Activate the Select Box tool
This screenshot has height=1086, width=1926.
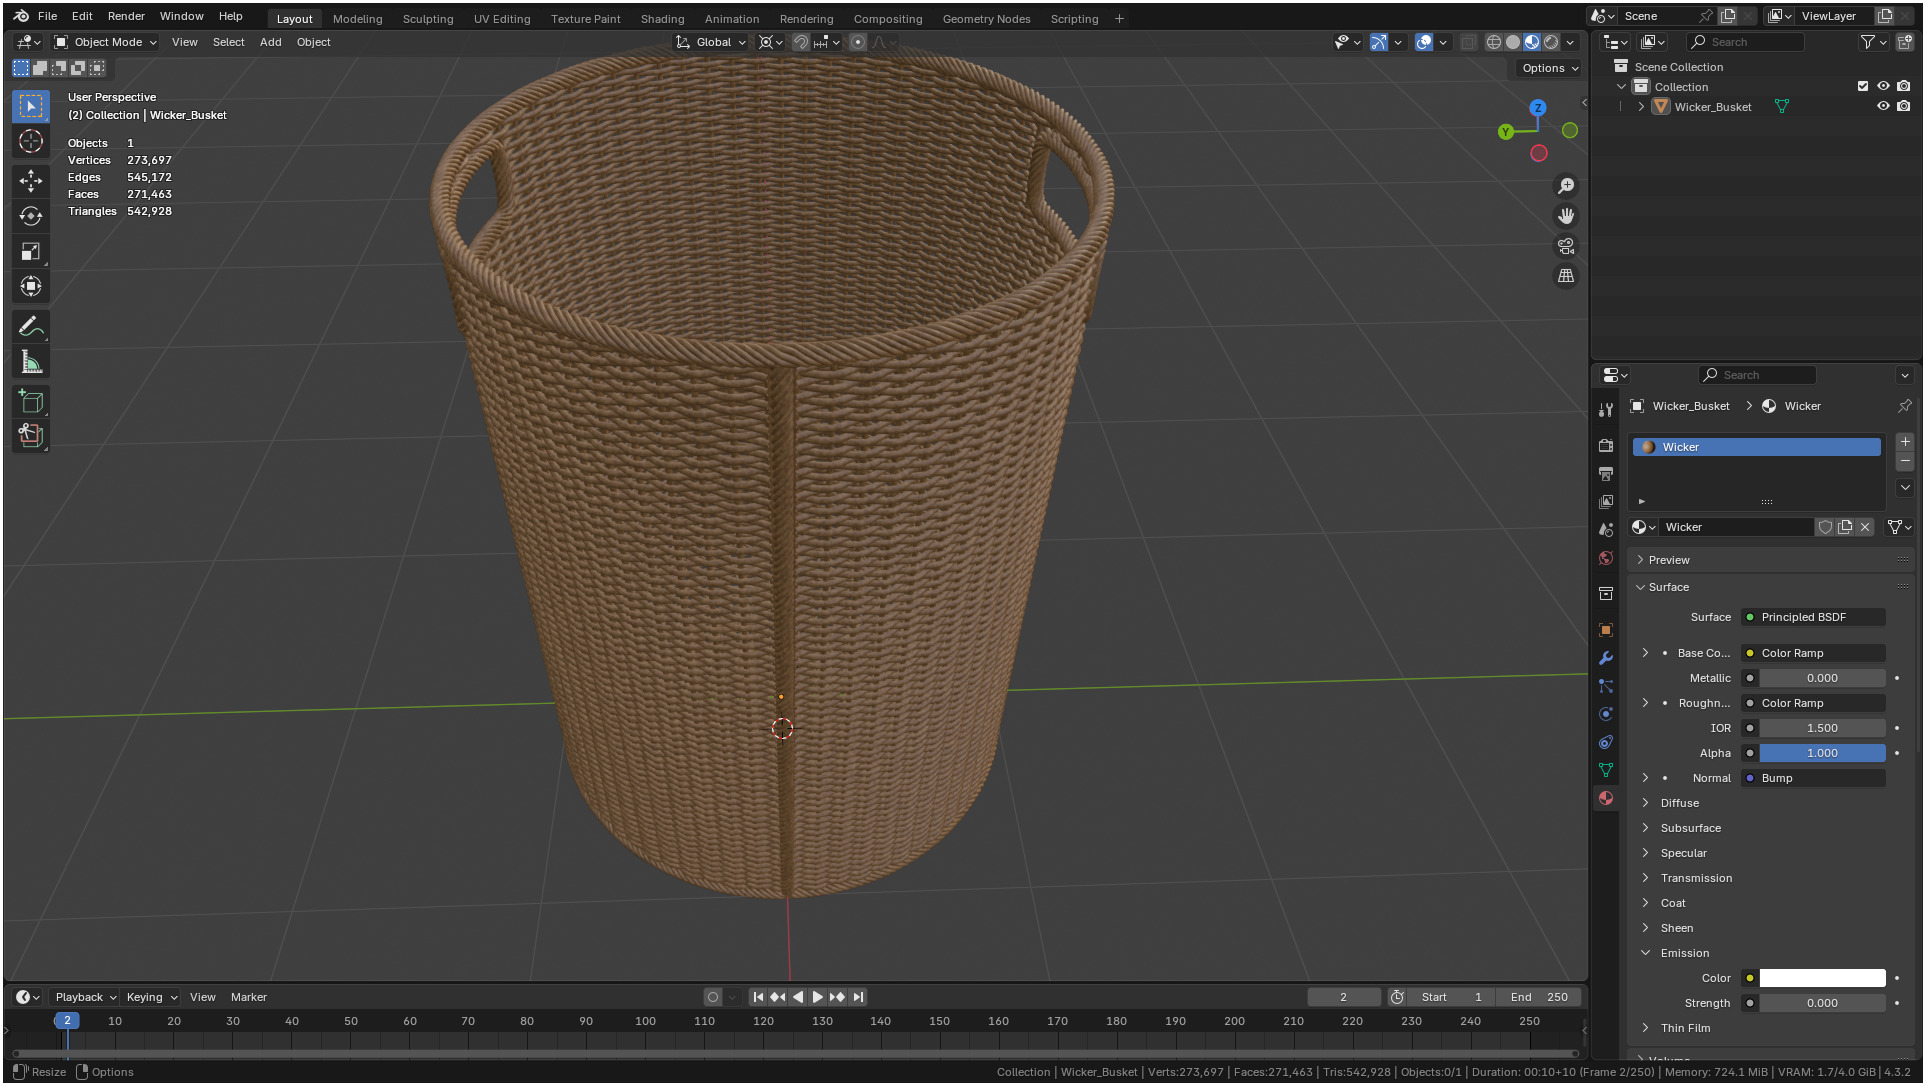click(x=31, y=106)
